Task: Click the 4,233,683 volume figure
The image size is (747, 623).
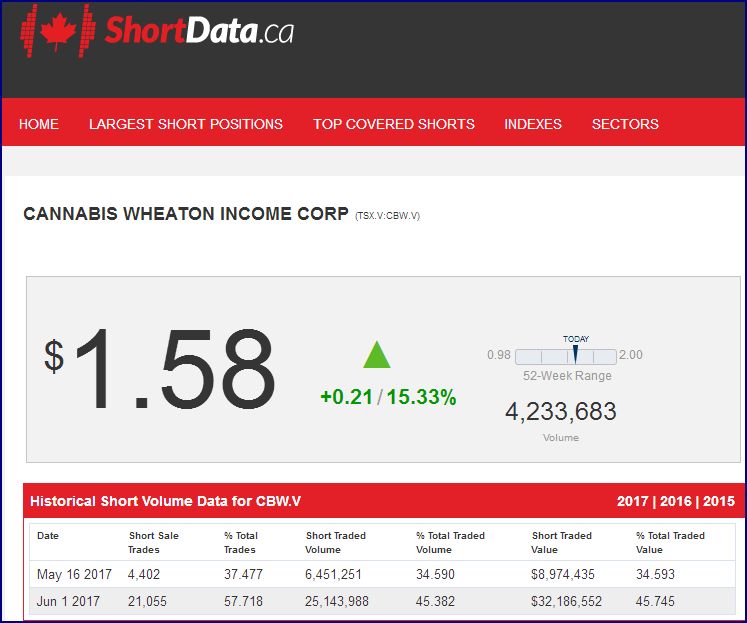Action: pyautogui.click(x=561, y=412)
